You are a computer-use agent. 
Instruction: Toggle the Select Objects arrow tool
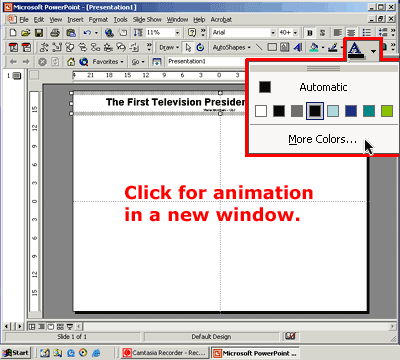(188, 47)
